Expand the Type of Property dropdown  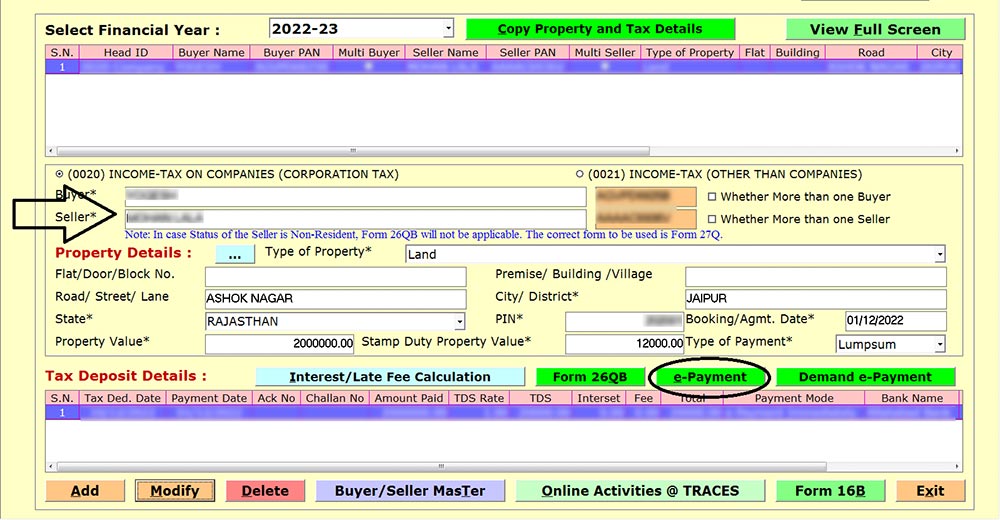pos(939,254)
